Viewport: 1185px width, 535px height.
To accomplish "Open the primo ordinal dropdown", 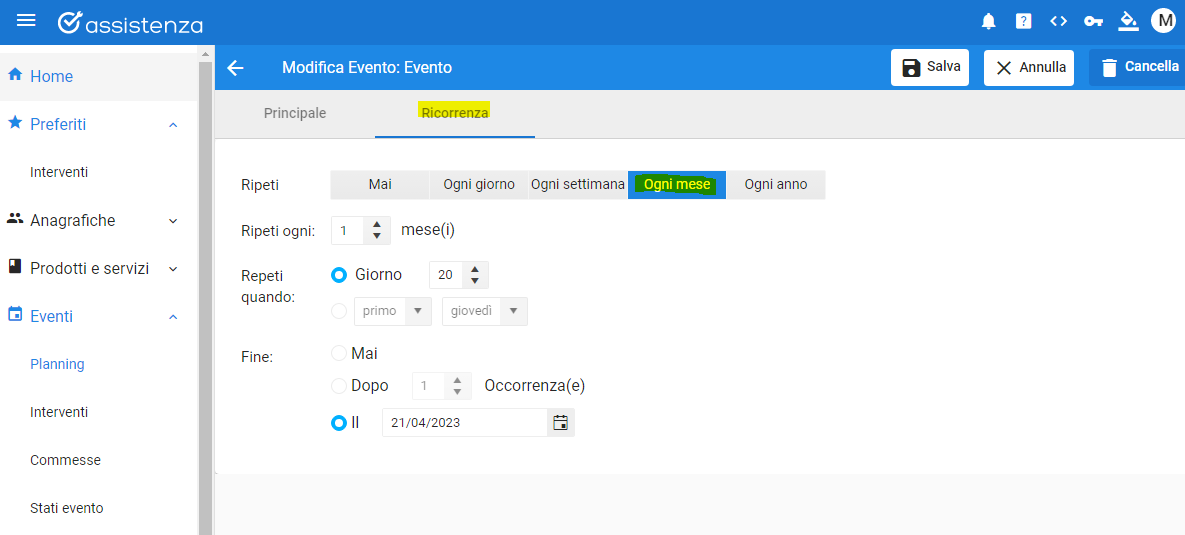I will (393, 311).
